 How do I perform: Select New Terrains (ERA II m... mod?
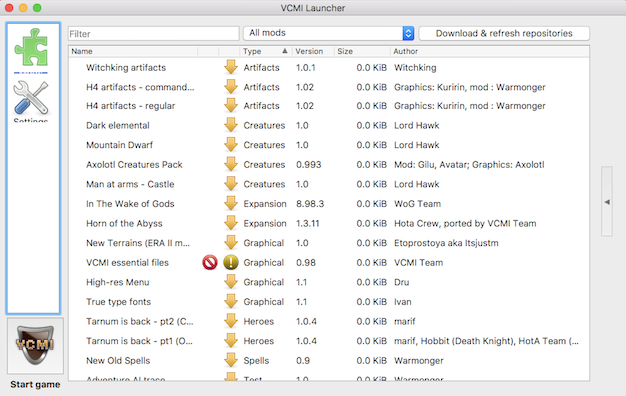(329, 243)
